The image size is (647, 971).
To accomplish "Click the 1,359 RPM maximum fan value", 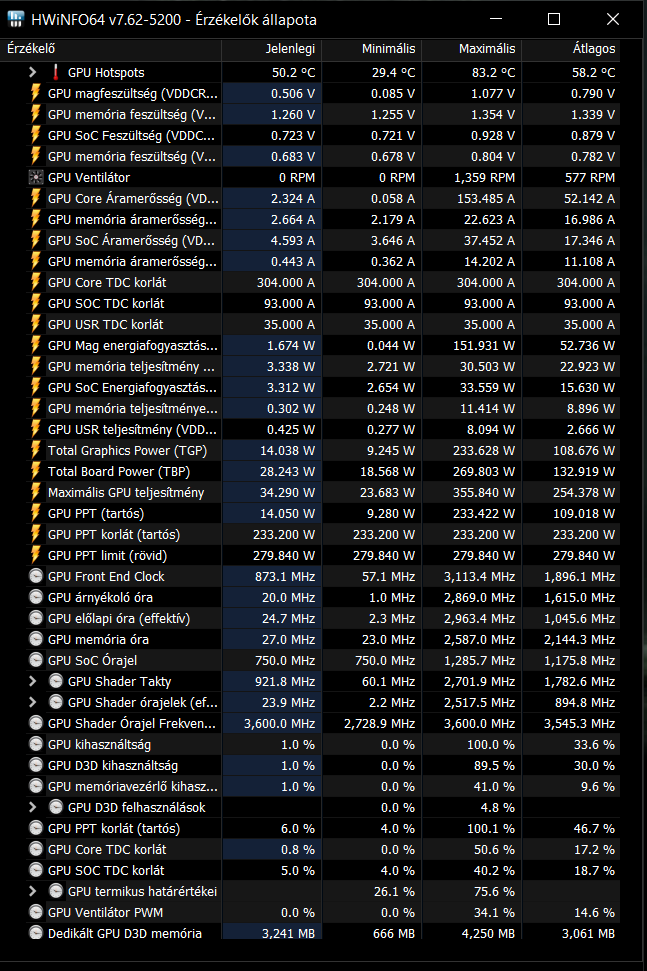I will [484, 178].
